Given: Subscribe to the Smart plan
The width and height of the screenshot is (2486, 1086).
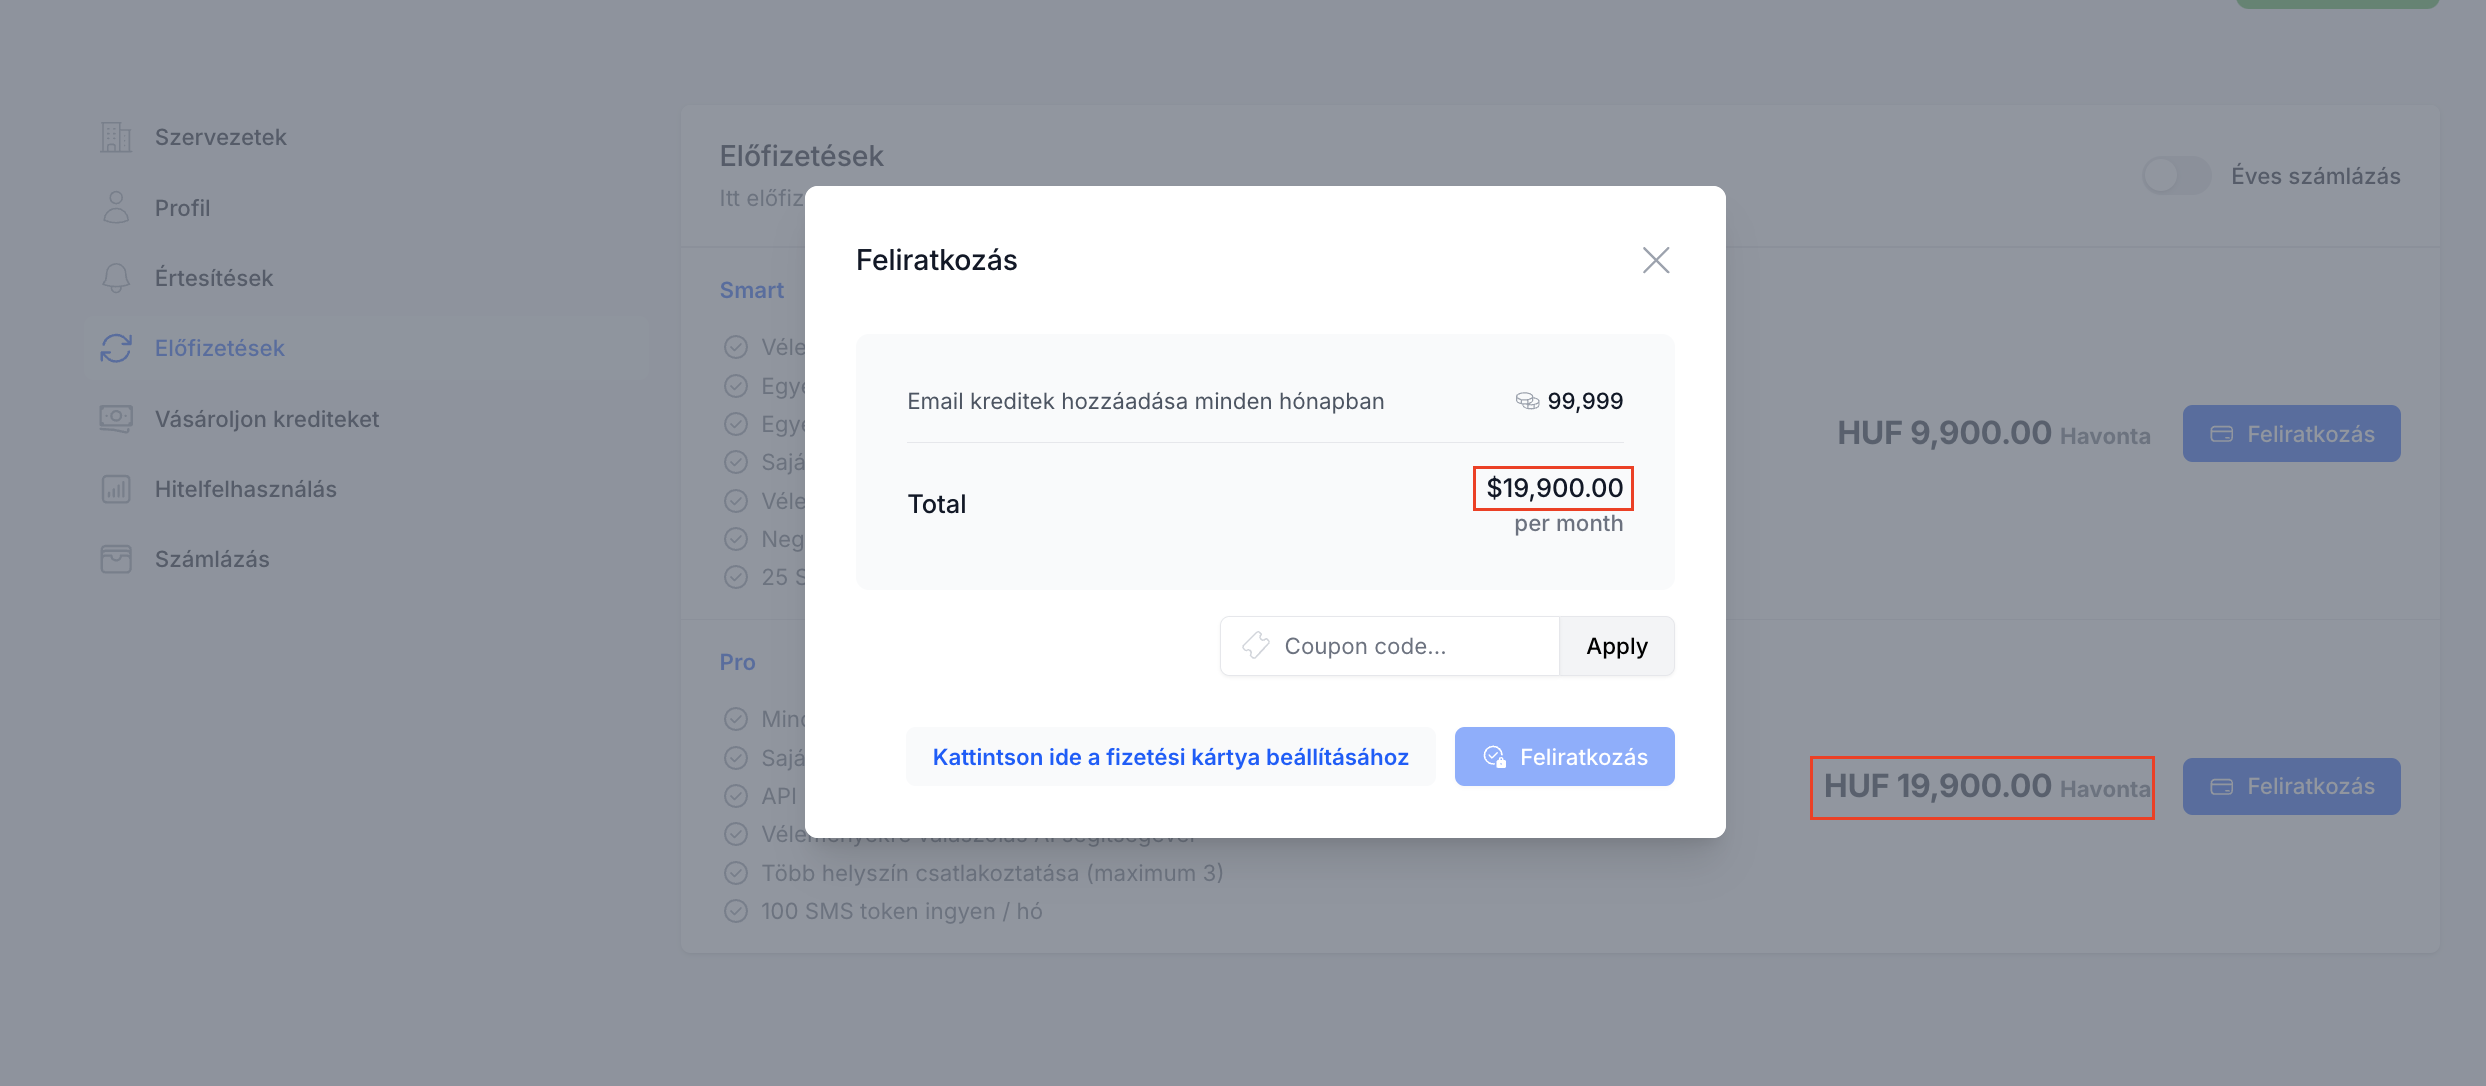Looking at the screenshot, I should 2291,434.
